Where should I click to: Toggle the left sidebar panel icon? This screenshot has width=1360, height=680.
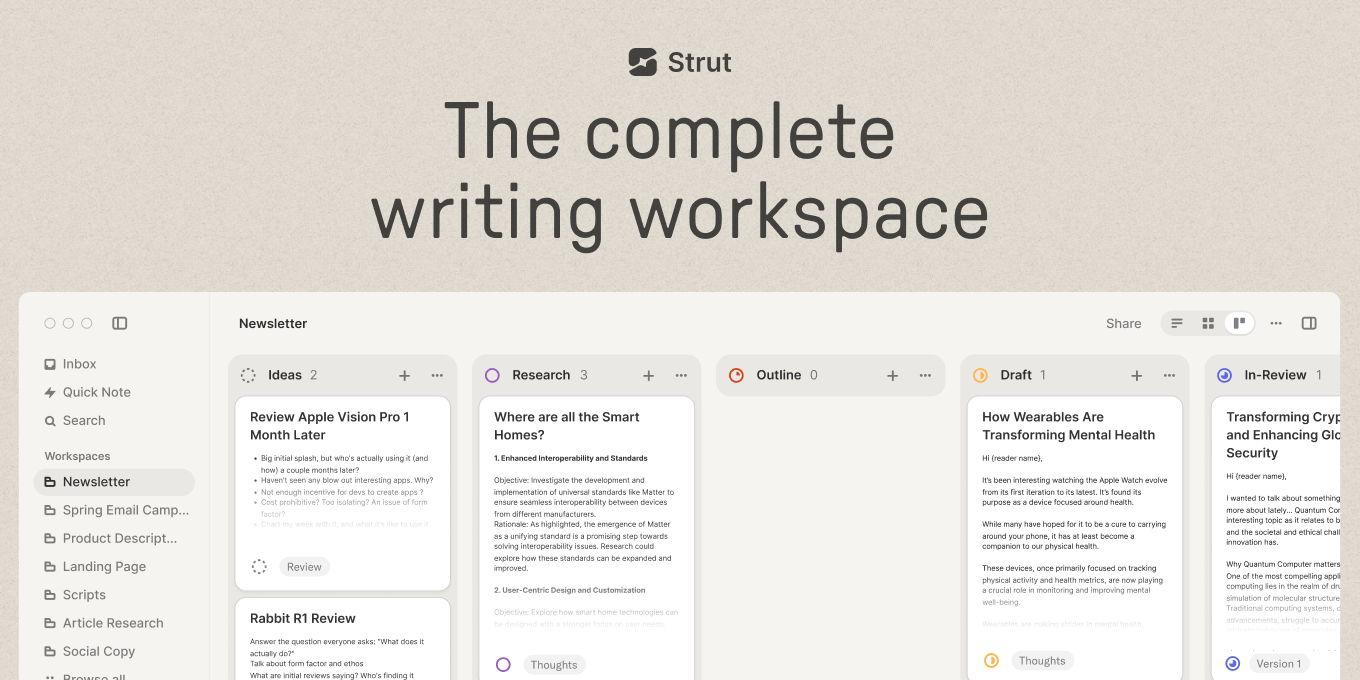click(120, 323)
